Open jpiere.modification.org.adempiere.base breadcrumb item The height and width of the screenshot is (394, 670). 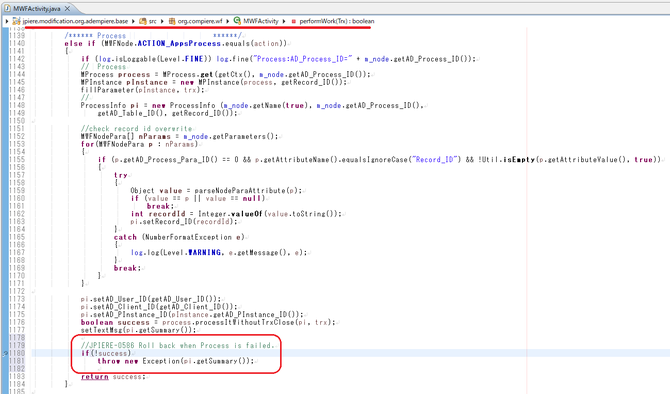pyautogui.click(x=75, y=21)
